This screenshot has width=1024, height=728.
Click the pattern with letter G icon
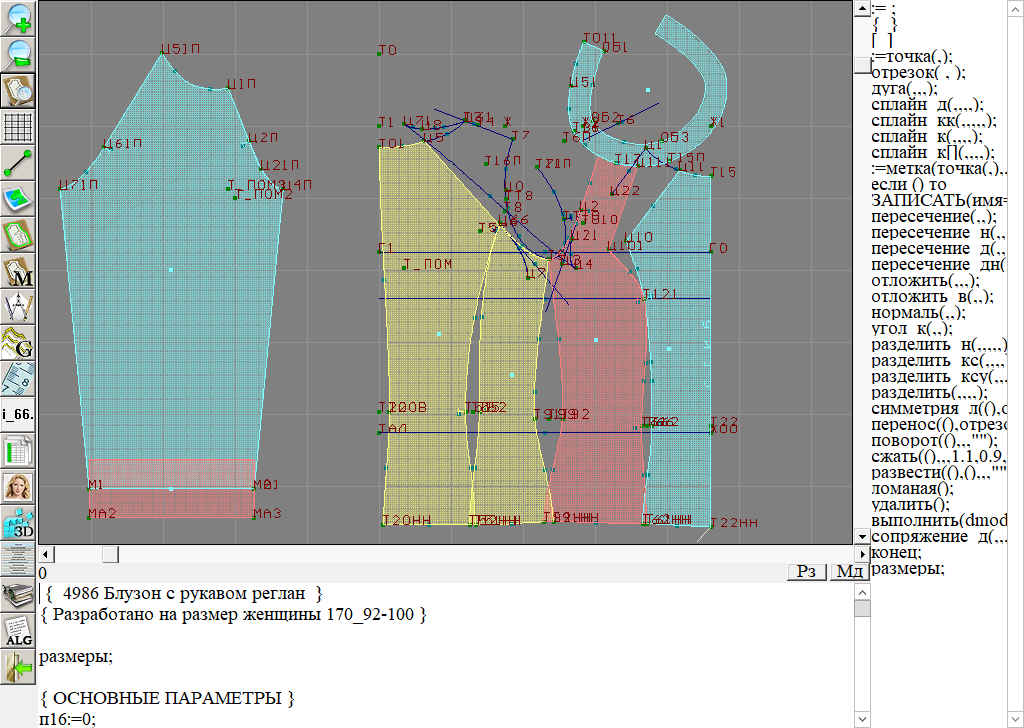19,343
